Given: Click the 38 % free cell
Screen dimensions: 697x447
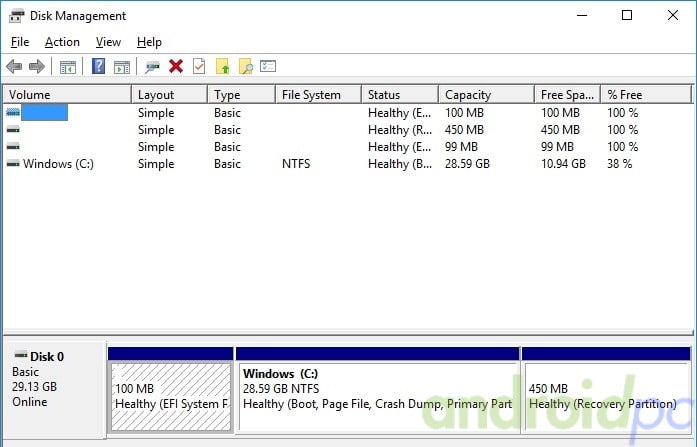Looking at the screenshot, I should pyautogui.click(x=620, y=164).
